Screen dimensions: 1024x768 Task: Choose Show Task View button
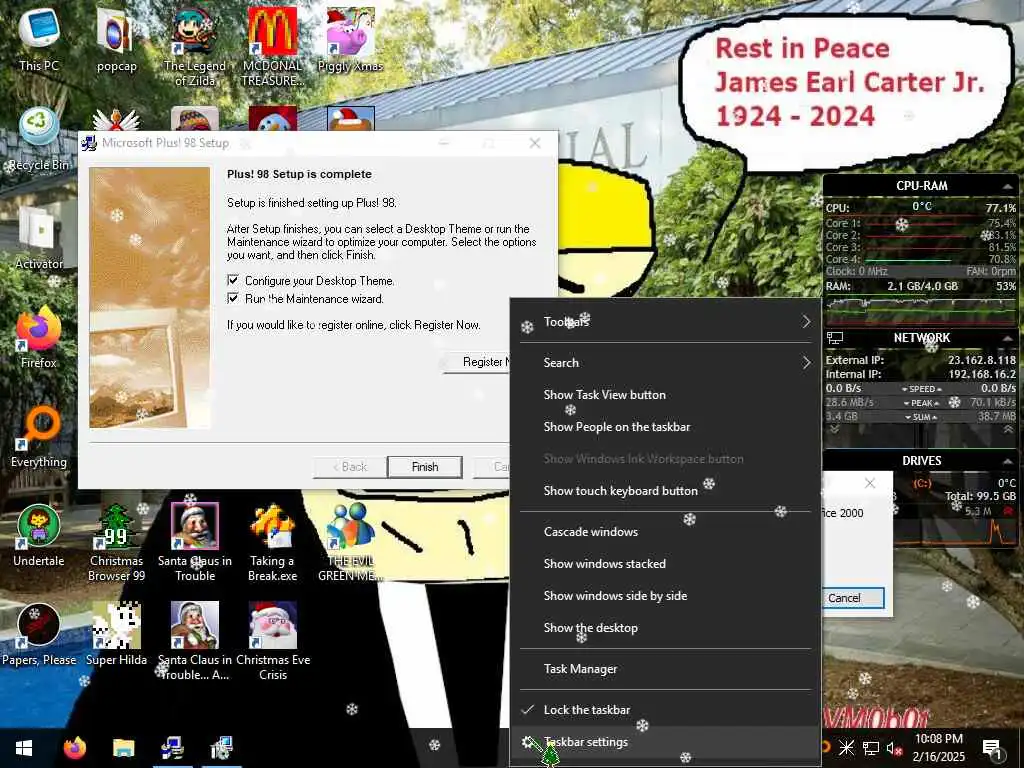665,394
